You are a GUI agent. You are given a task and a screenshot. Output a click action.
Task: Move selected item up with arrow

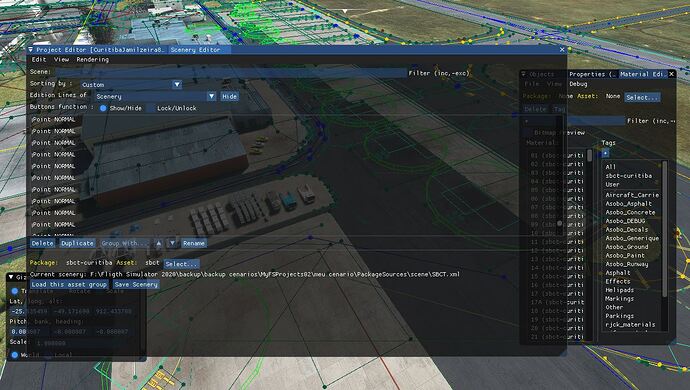(158, 243)
